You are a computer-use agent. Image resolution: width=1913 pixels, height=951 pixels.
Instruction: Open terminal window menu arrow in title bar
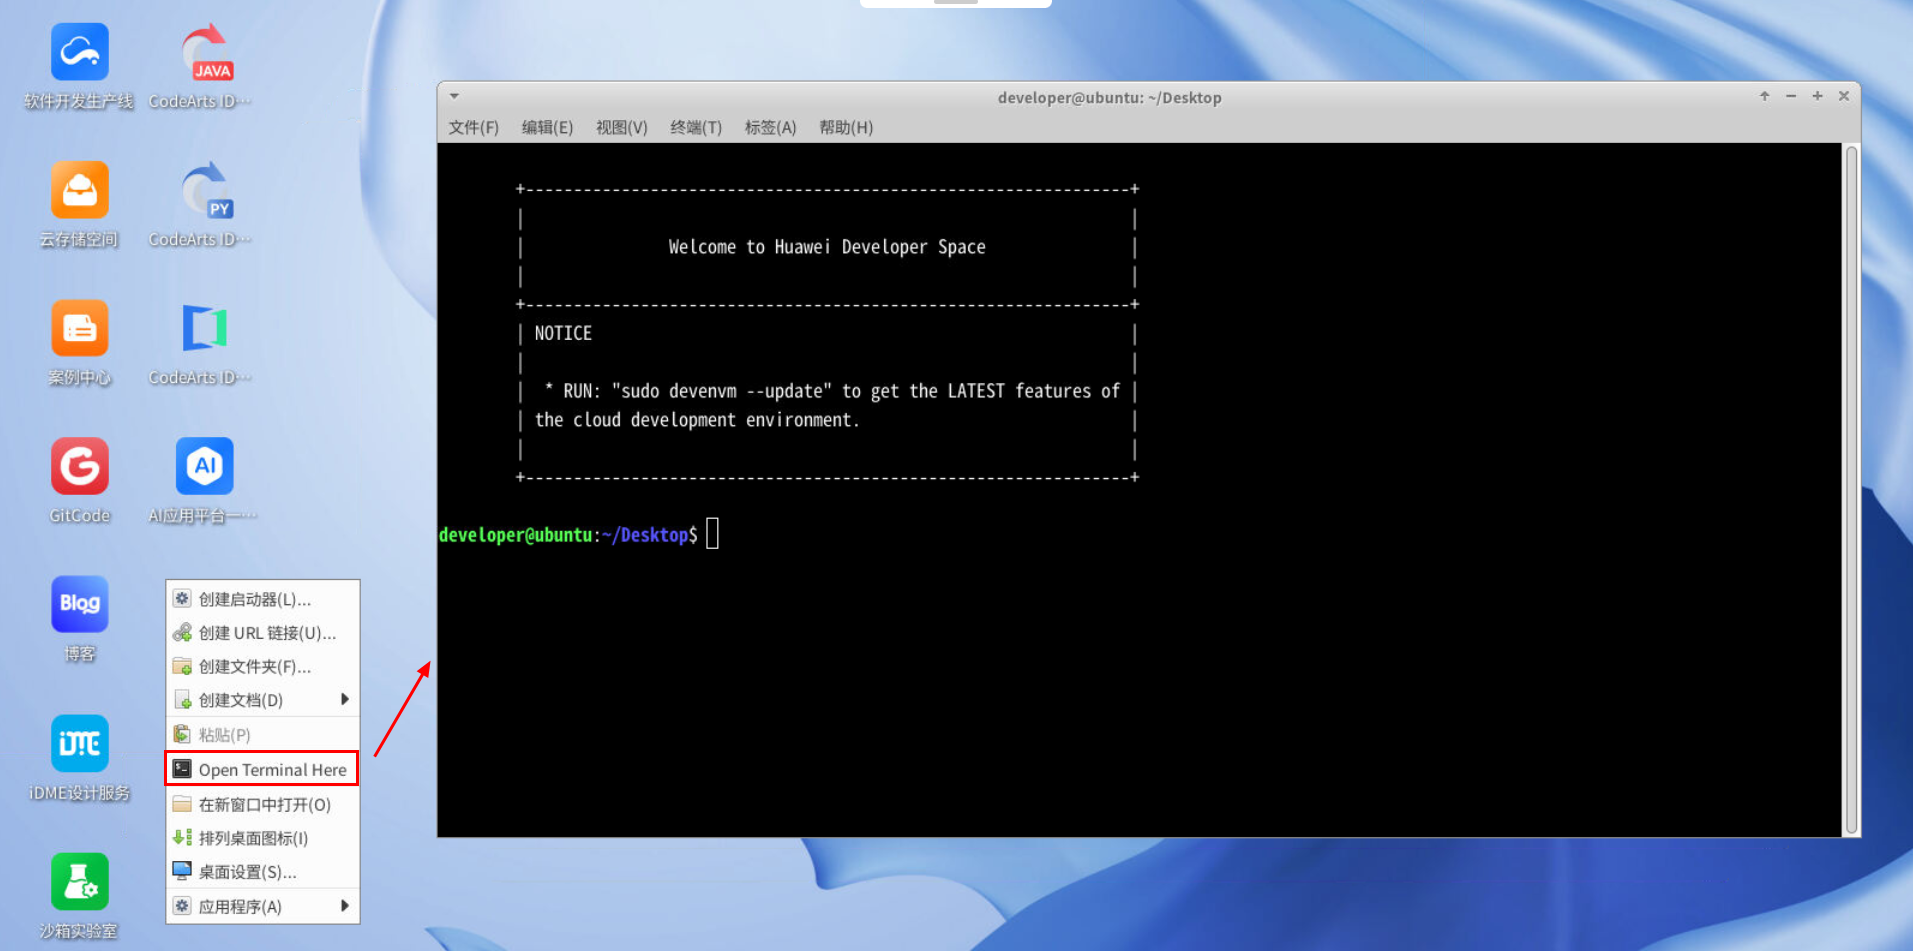point(454,97)
